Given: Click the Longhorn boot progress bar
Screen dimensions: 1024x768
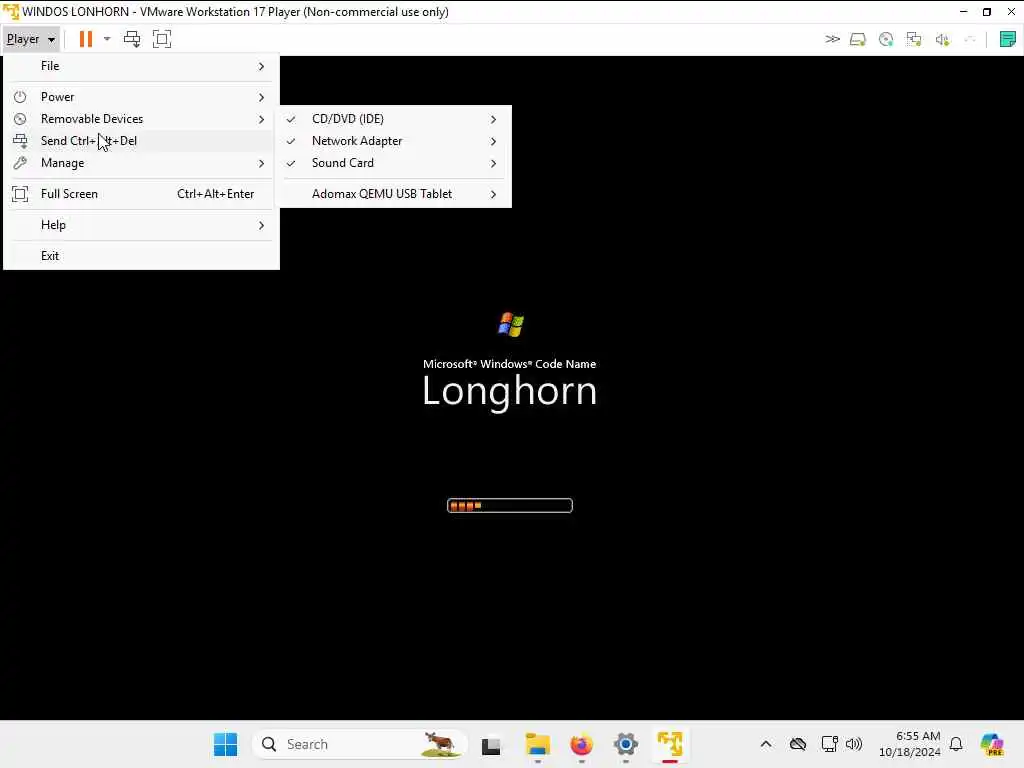Looking at the screenshot, I should (509, 505).
